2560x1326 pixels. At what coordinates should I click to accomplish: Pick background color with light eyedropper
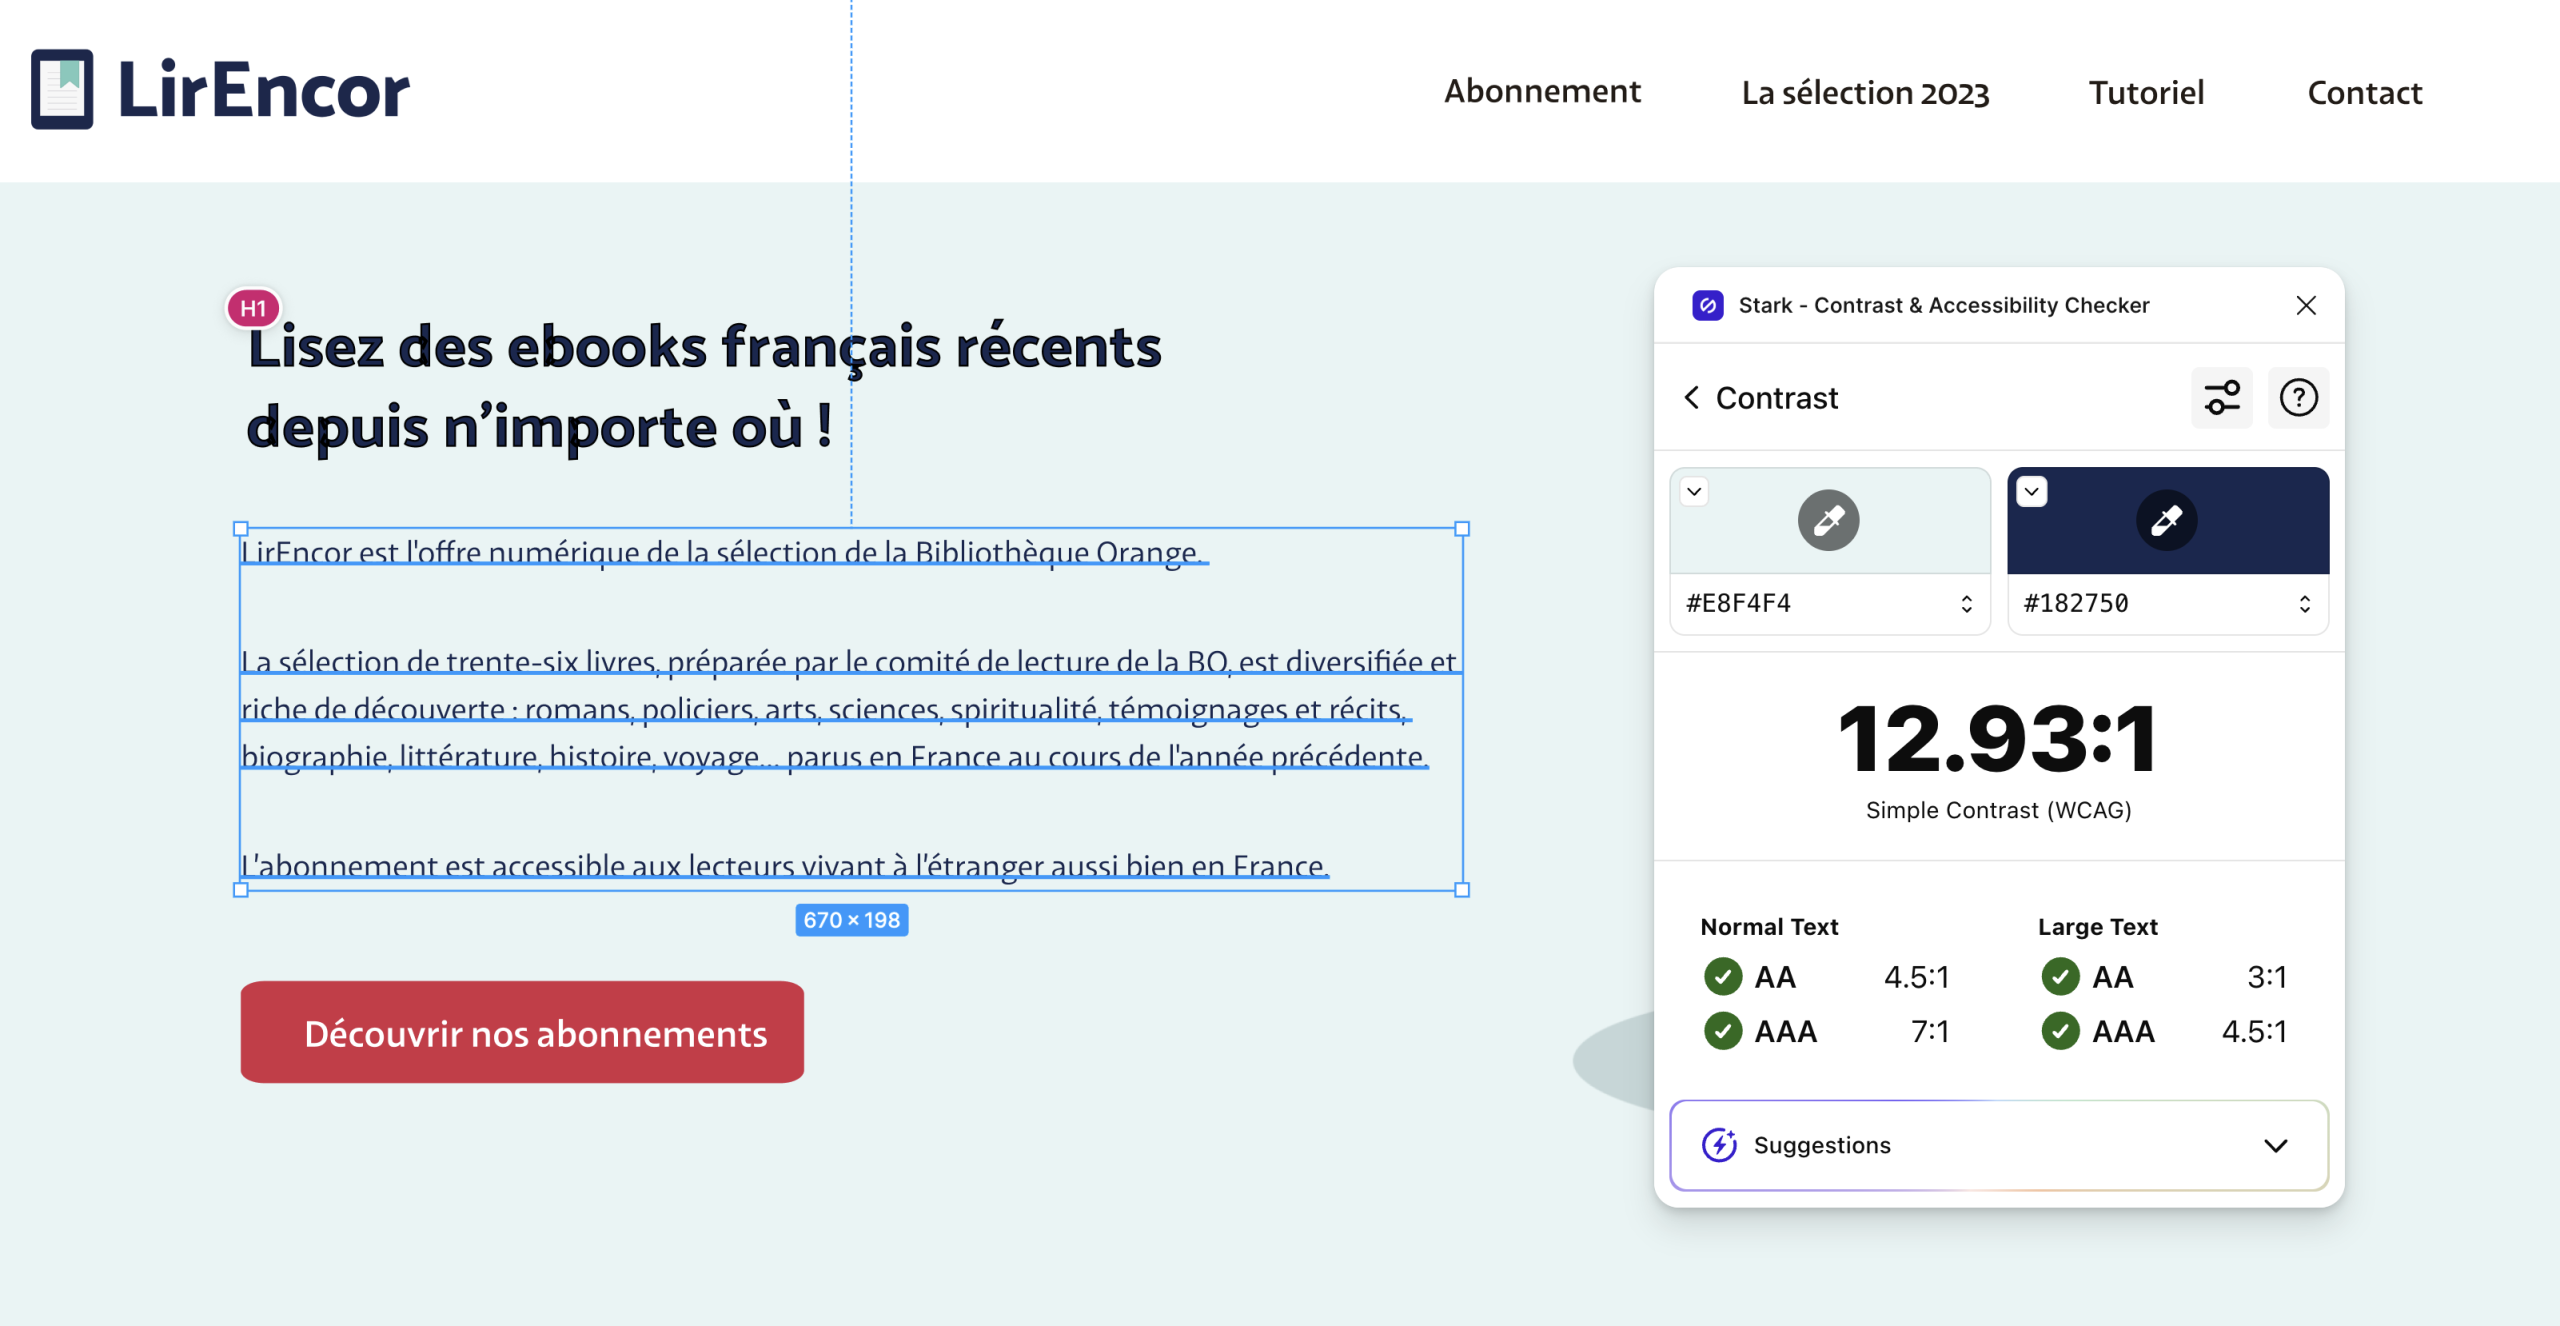tap(1828, 520)
